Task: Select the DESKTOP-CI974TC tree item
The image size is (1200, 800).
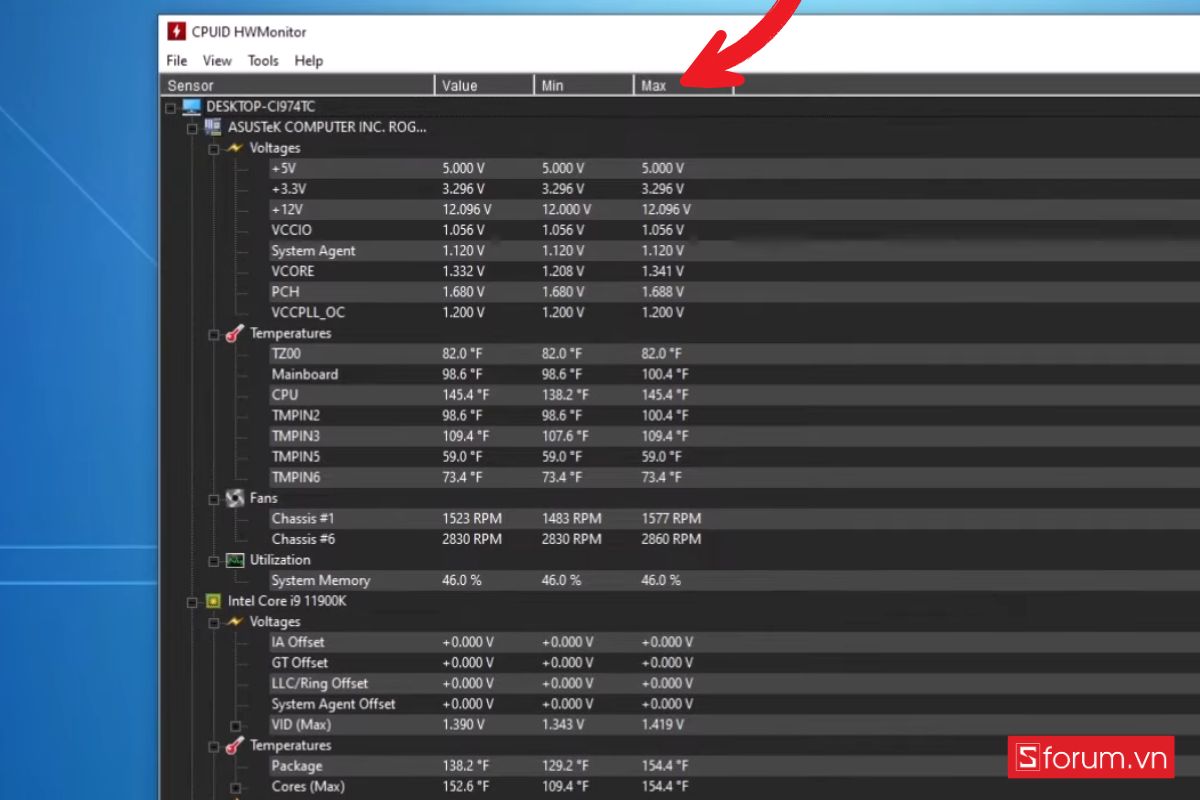Action: pos(260,106)
